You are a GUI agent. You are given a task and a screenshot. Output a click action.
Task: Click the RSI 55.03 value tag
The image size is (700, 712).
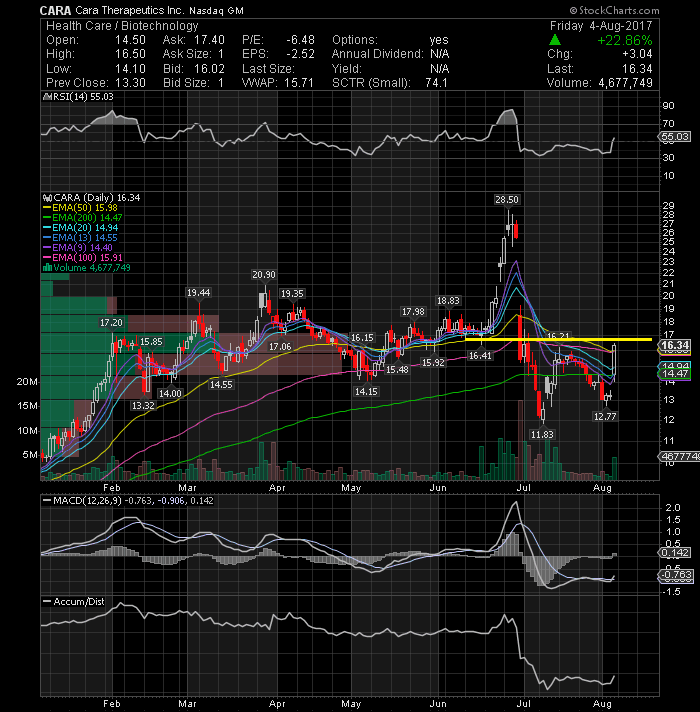point(675,137)
